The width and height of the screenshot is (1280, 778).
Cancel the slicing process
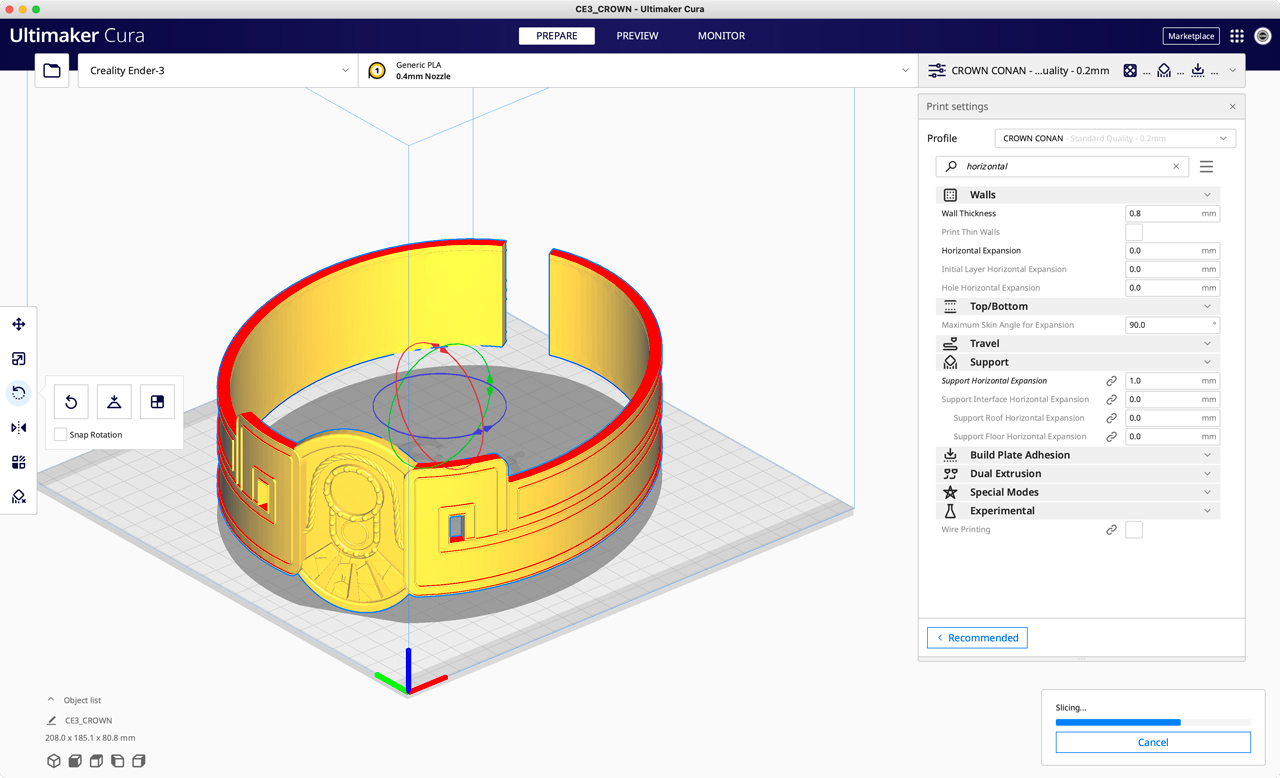[1153, 742]
